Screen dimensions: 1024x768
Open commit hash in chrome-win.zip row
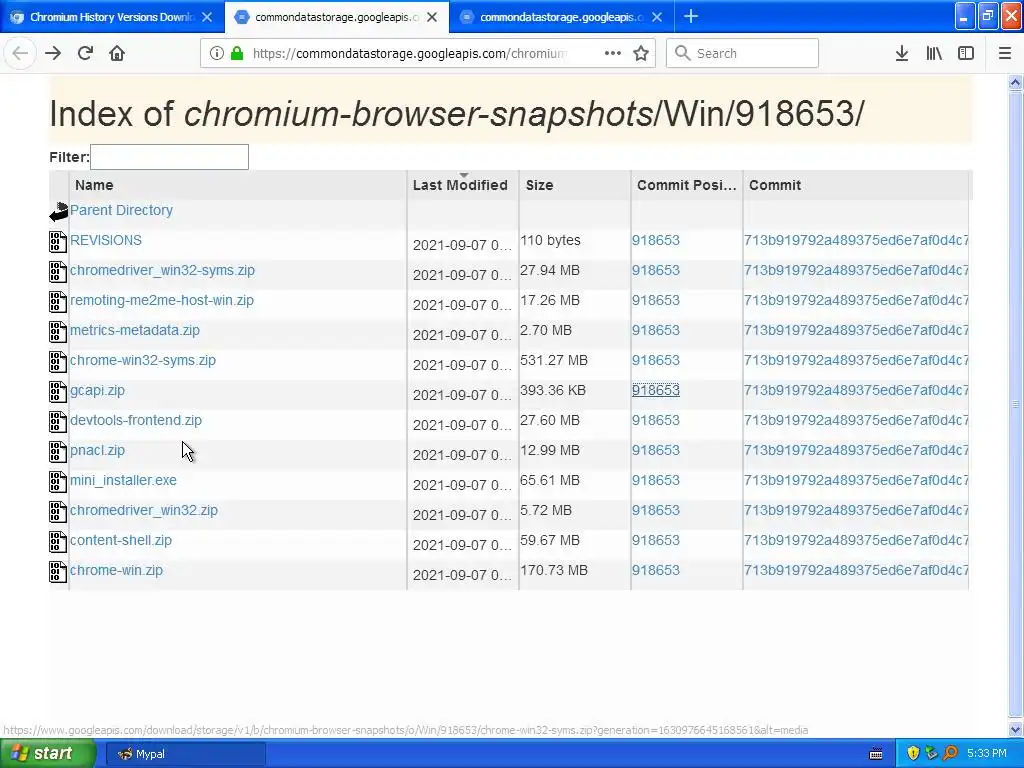[856, 570]
